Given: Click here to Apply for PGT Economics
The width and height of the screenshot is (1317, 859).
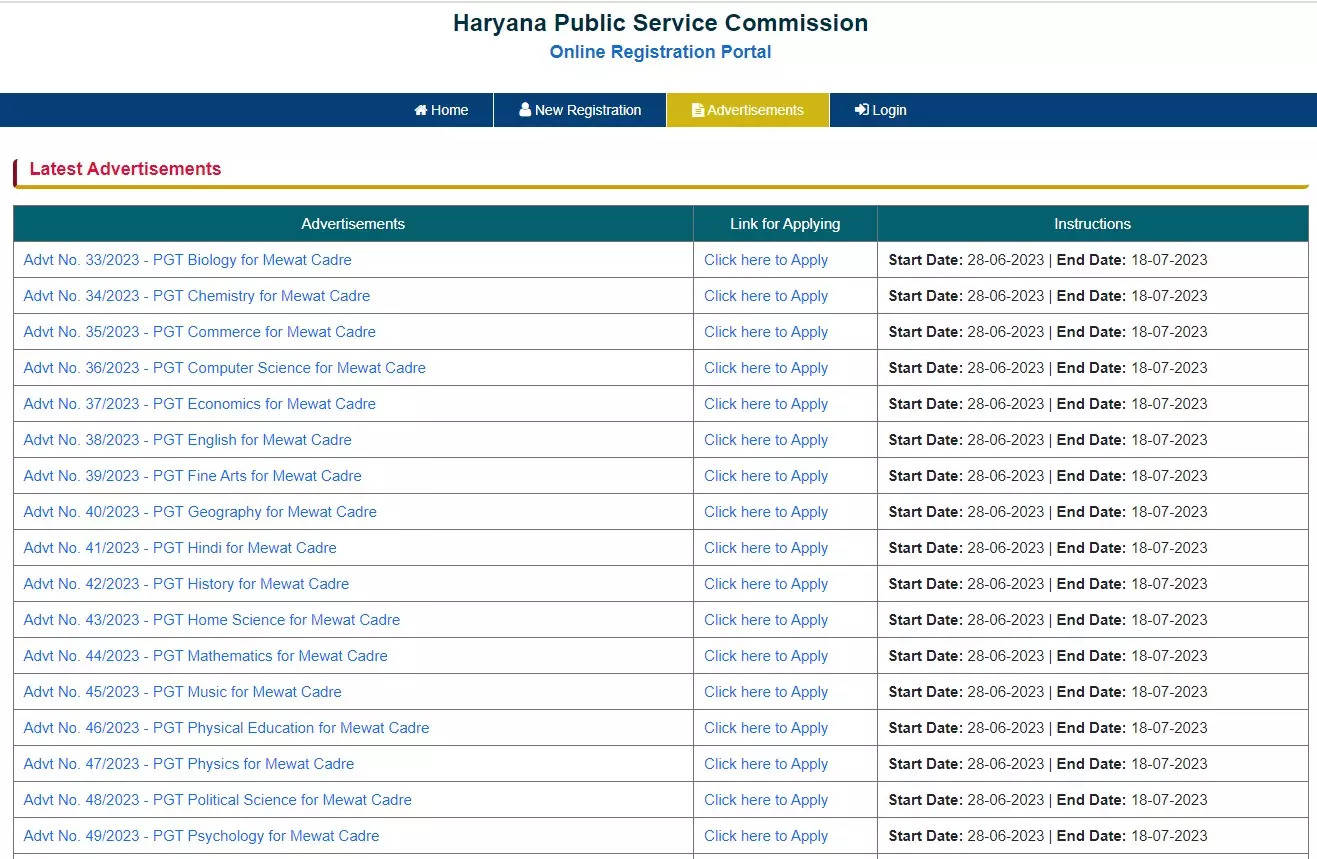Looking at the screenshot, I should tap(766, 404).
